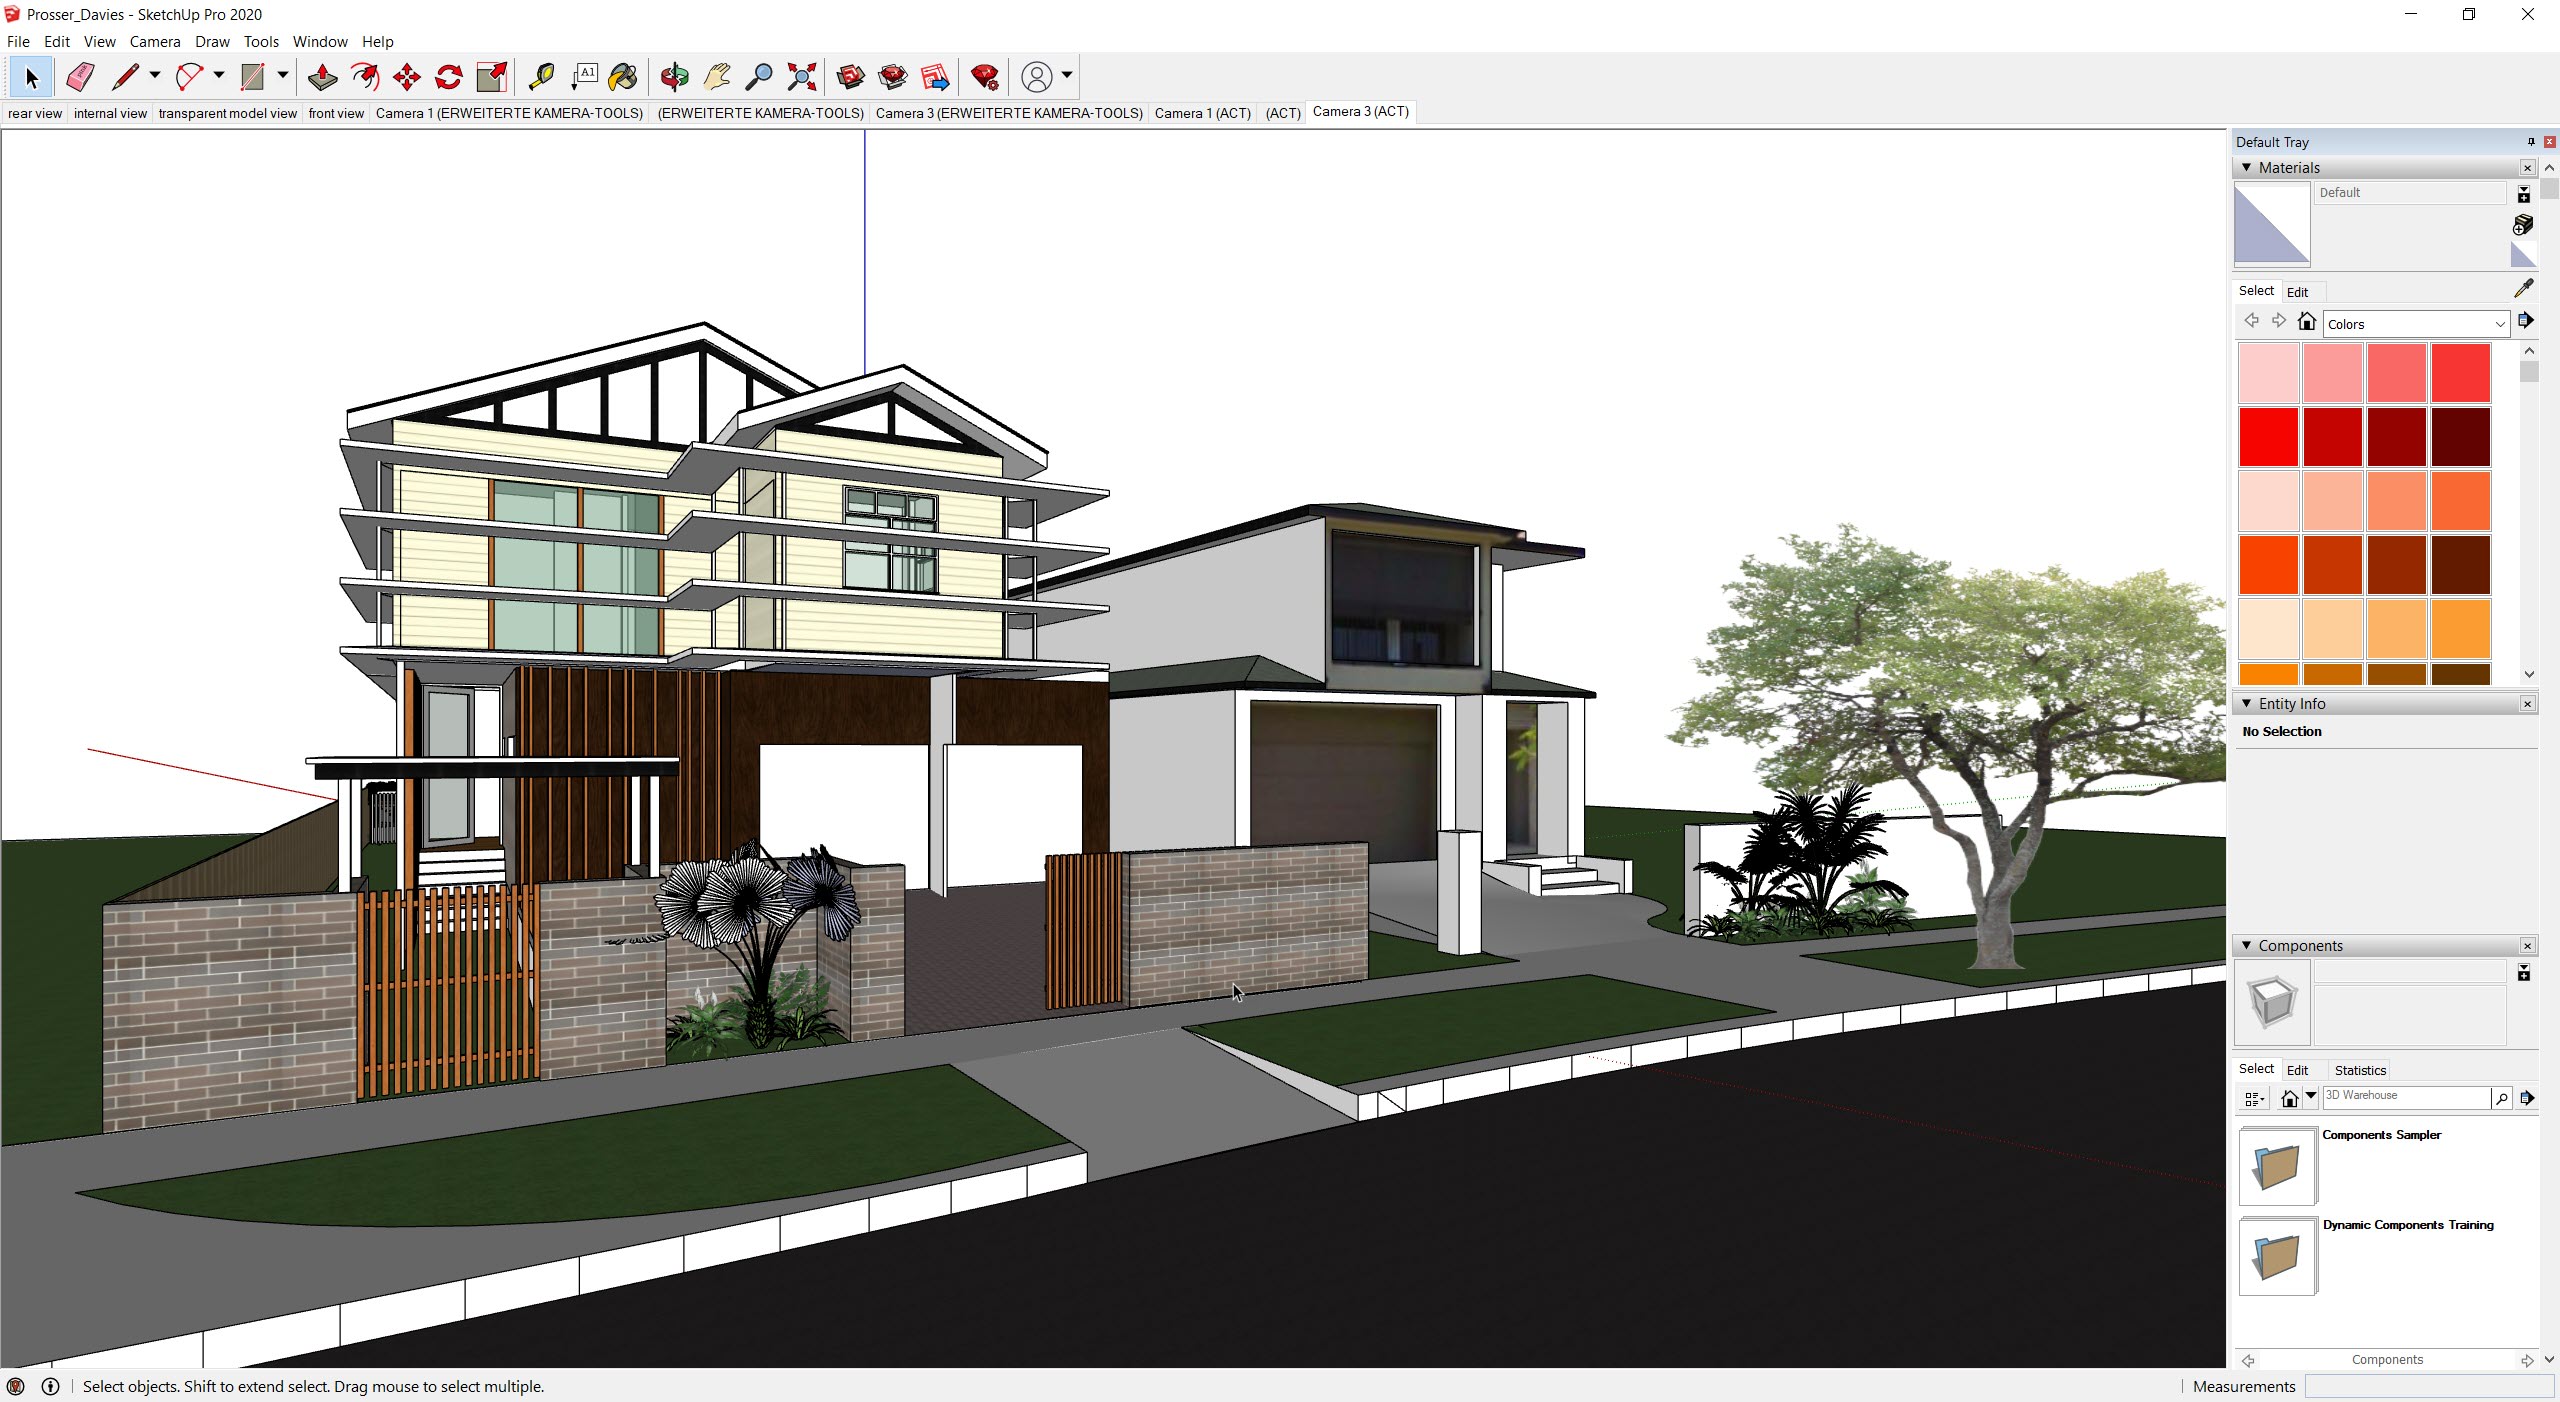
Task: Send model to LayOut
Action: coord(935,77)
